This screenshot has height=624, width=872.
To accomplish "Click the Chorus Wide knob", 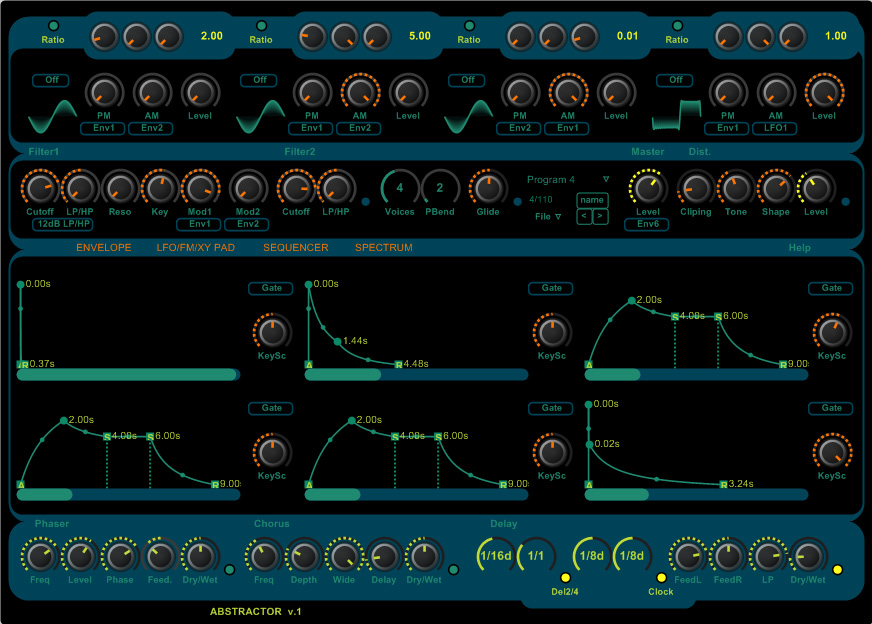I will coord(344,556).
